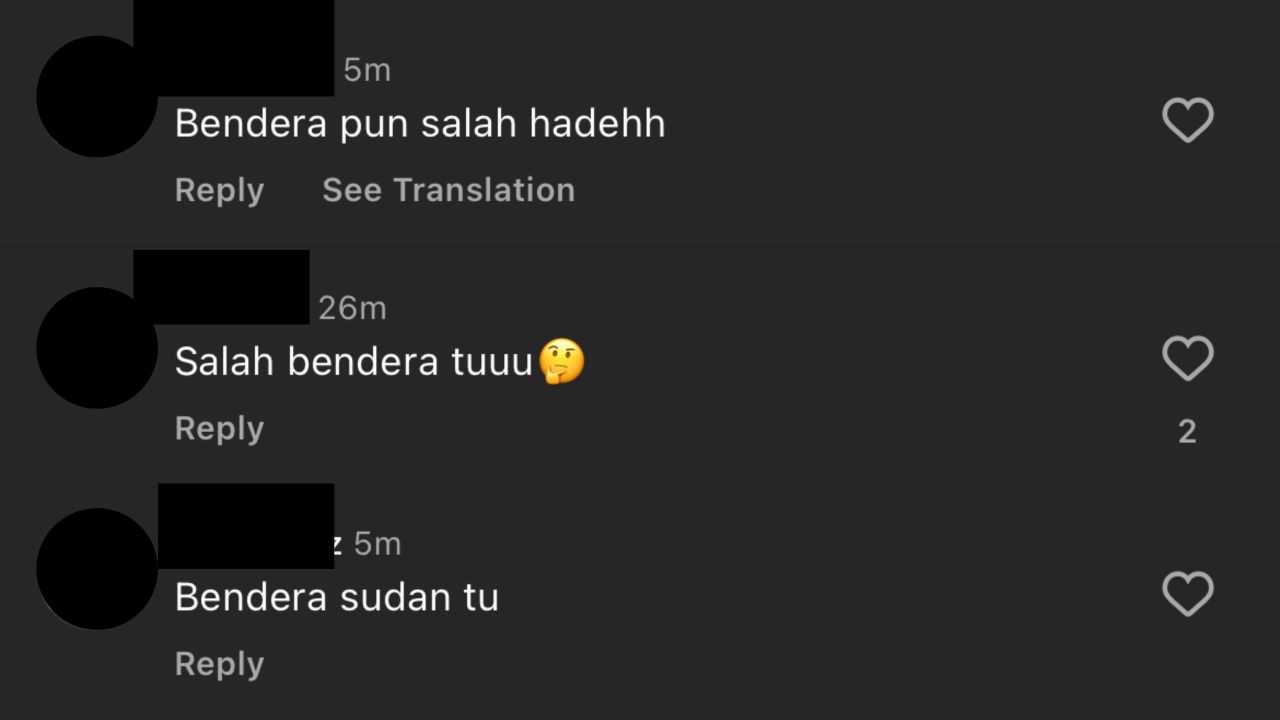Tap the heart beside "Bendera sudan tu"

(x=1188, y=594)
